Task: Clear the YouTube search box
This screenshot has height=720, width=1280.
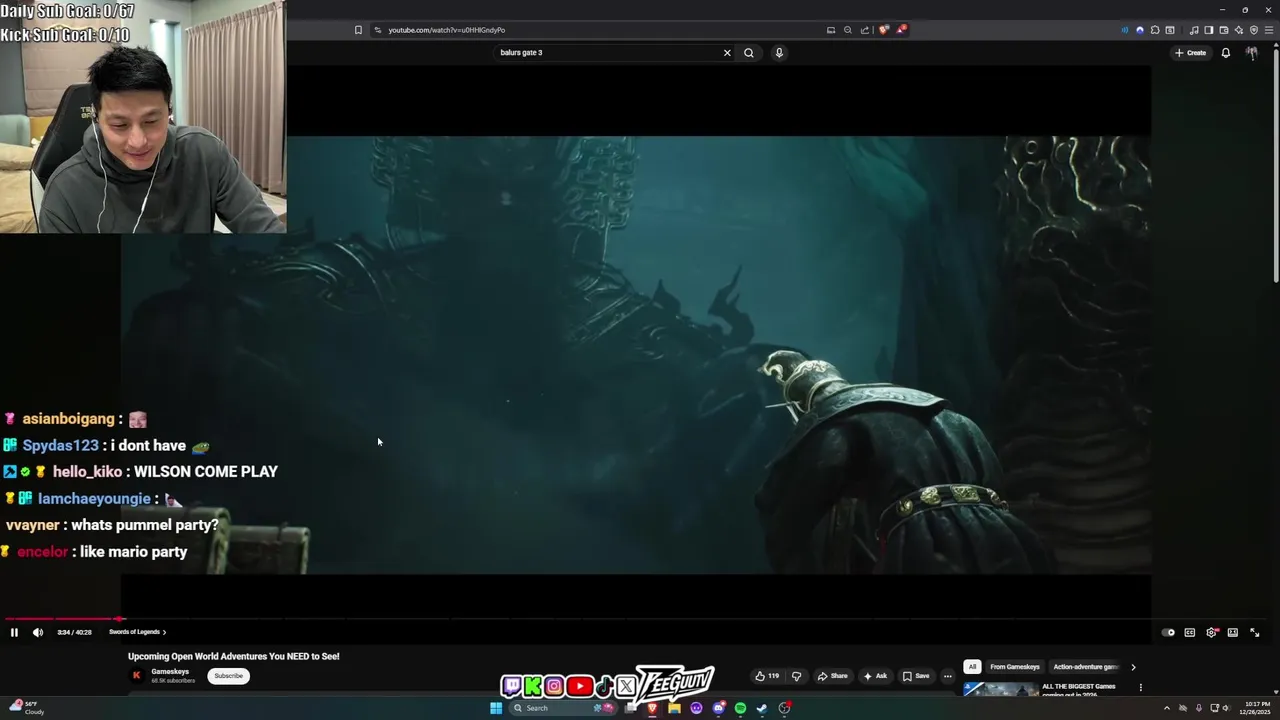Action: tap(727, 53)
